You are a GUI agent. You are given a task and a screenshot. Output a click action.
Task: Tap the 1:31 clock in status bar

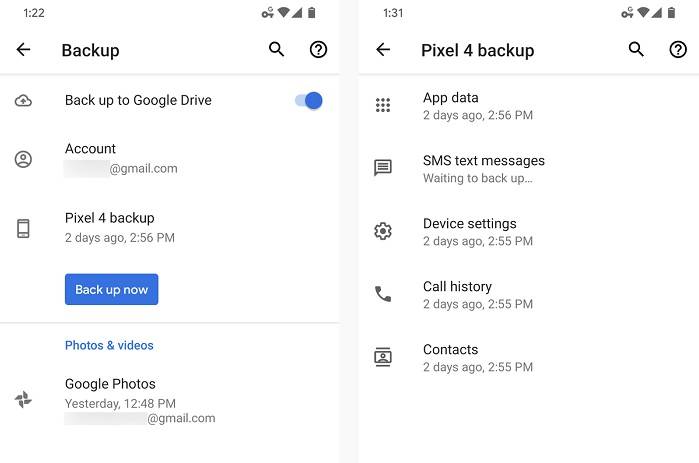pos(393,13)
